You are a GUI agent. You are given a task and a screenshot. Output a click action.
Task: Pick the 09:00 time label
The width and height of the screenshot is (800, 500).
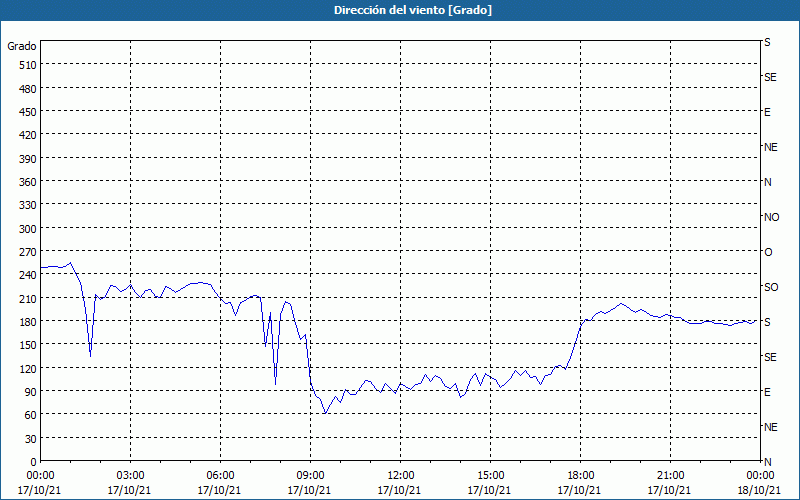[x=310, y=476]
